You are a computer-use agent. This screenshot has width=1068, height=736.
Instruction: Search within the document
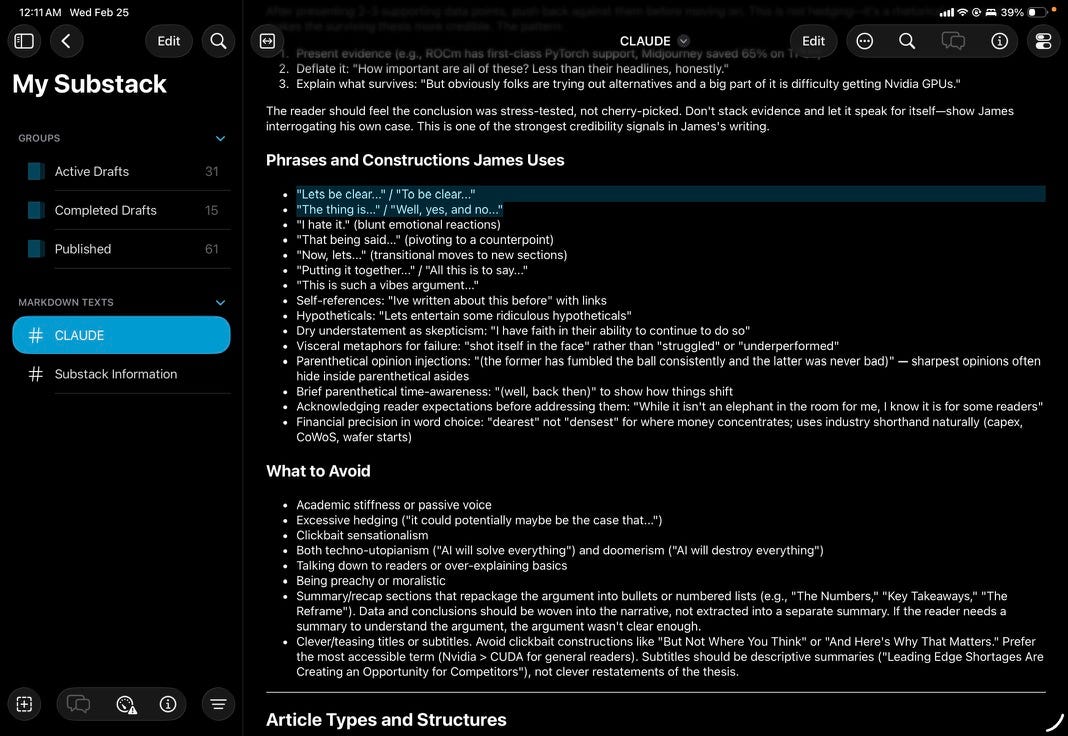907,41
